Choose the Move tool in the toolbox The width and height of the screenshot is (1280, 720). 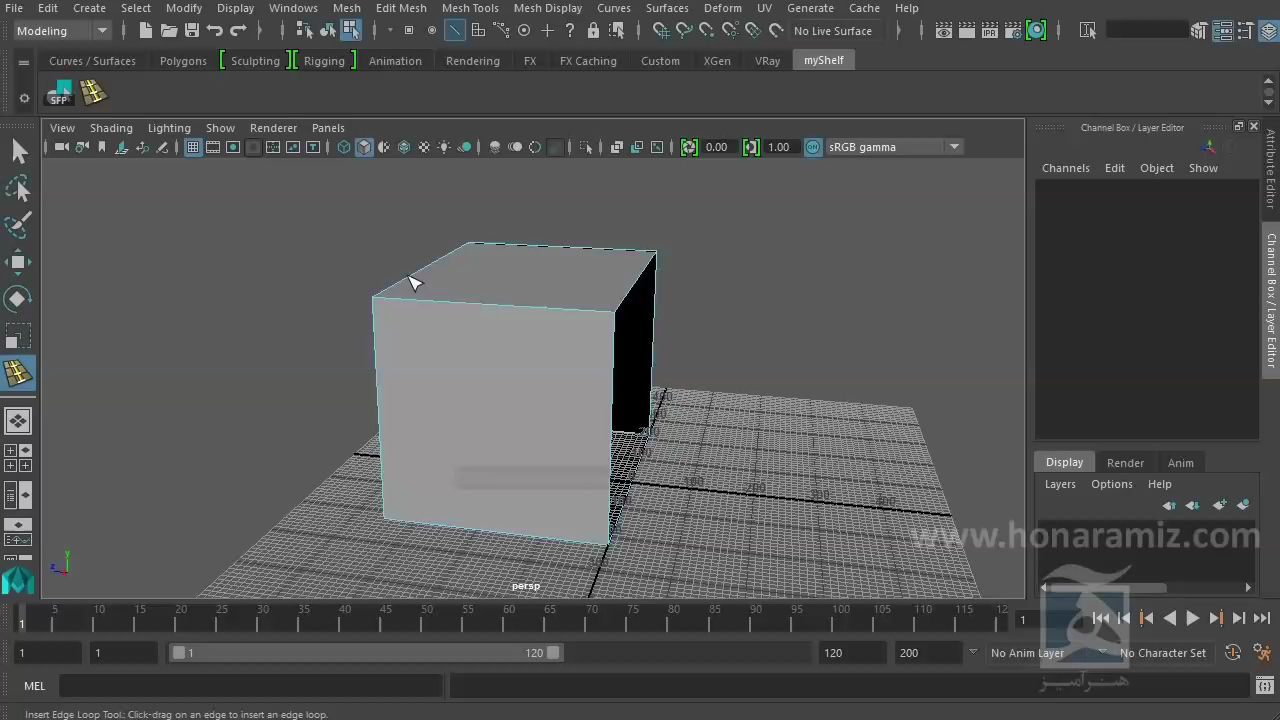pyautogui.click(x=18, y=262)
